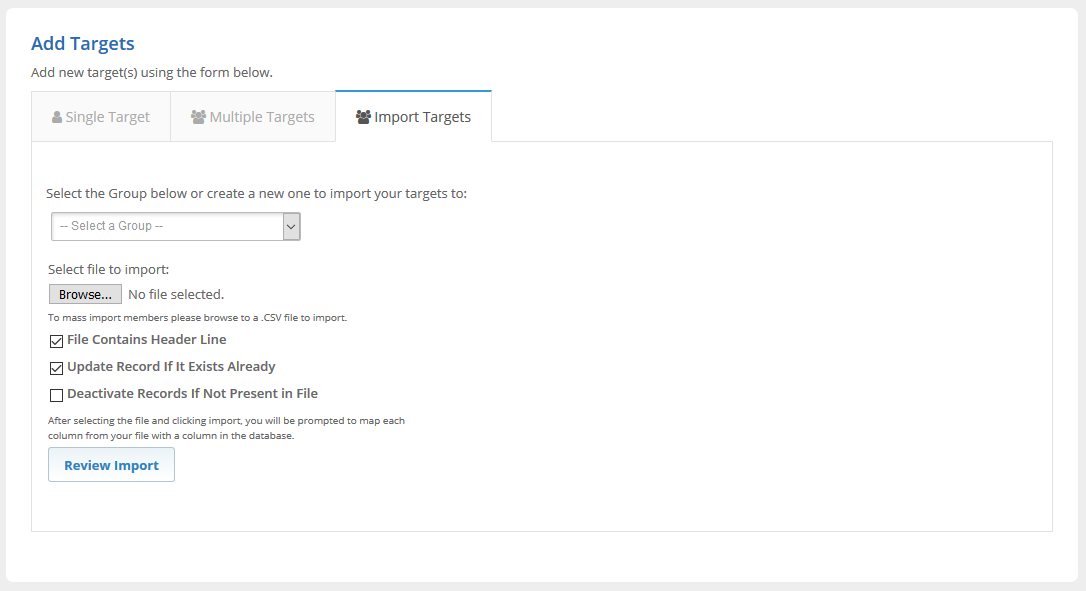The width and height of the screenshot is (1086, 591).
Task: Click the person icon on Single Target tab
Action: pos(57,117)
